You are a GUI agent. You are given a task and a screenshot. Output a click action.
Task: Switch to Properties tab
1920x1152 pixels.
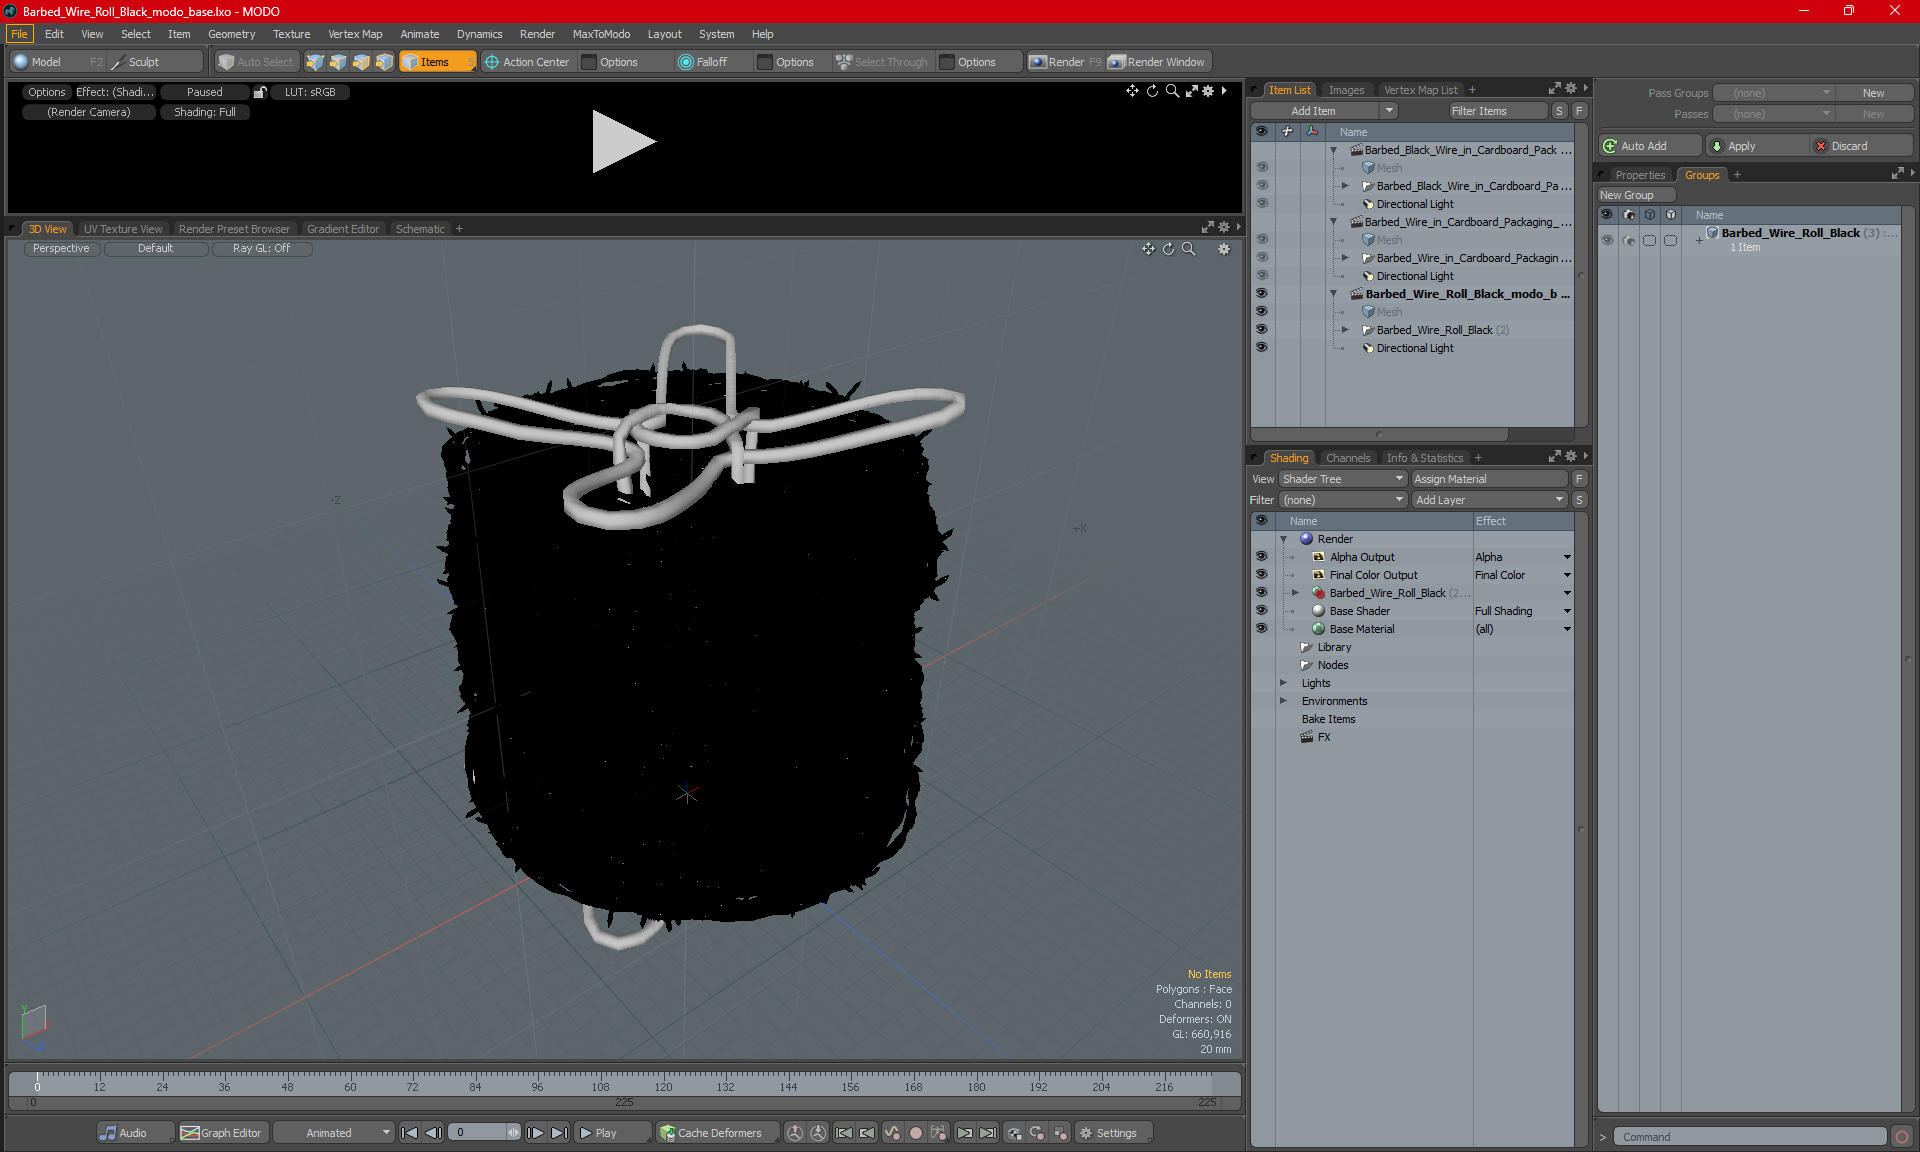point(1640,175)
